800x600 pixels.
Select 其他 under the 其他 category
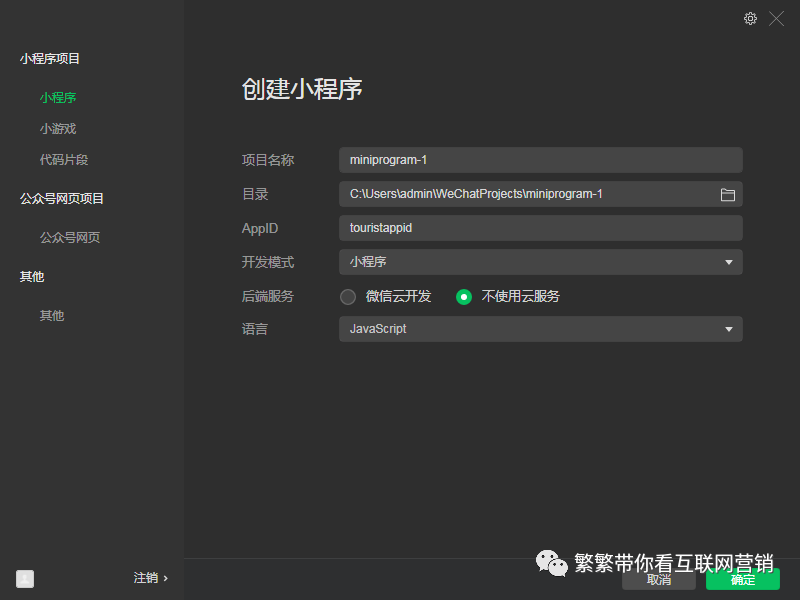click(x=51, y=314)
